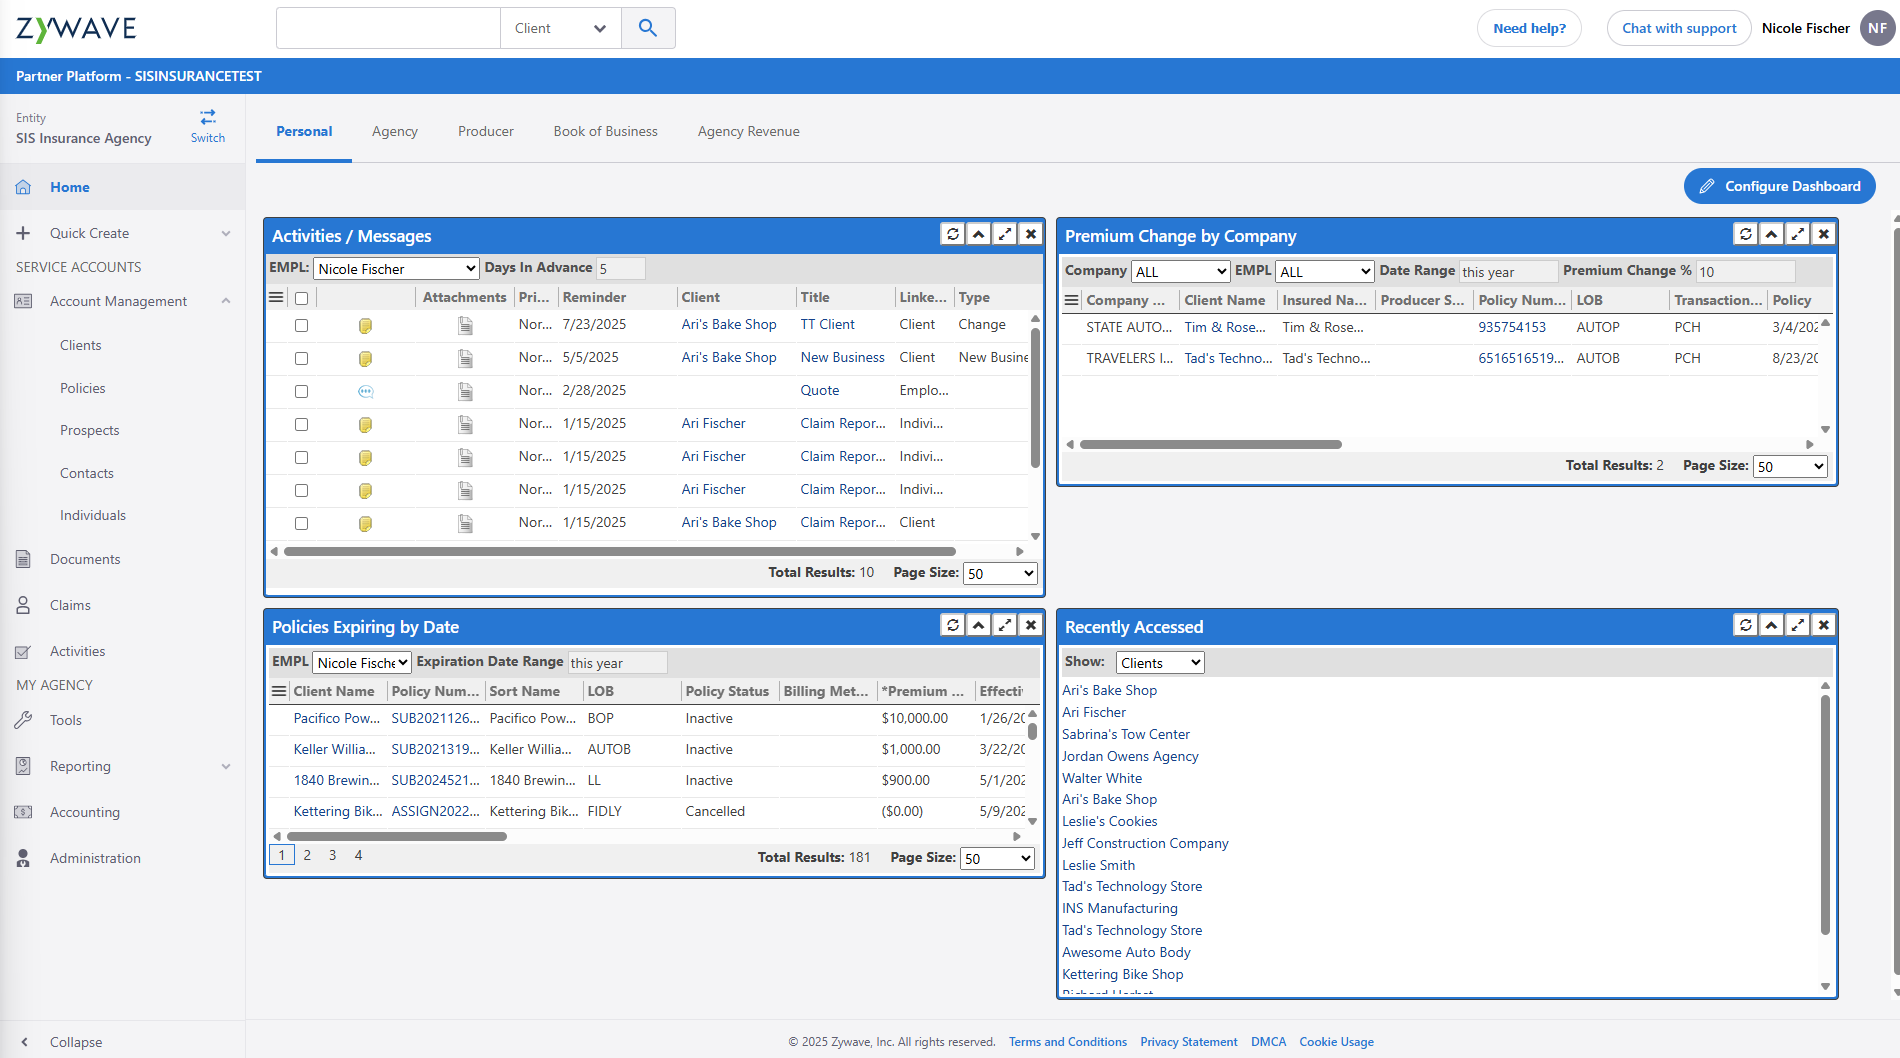Check the box for the TT Client activity
The height and width of the screenshot is (1058, 1900).
coord(301,325)
